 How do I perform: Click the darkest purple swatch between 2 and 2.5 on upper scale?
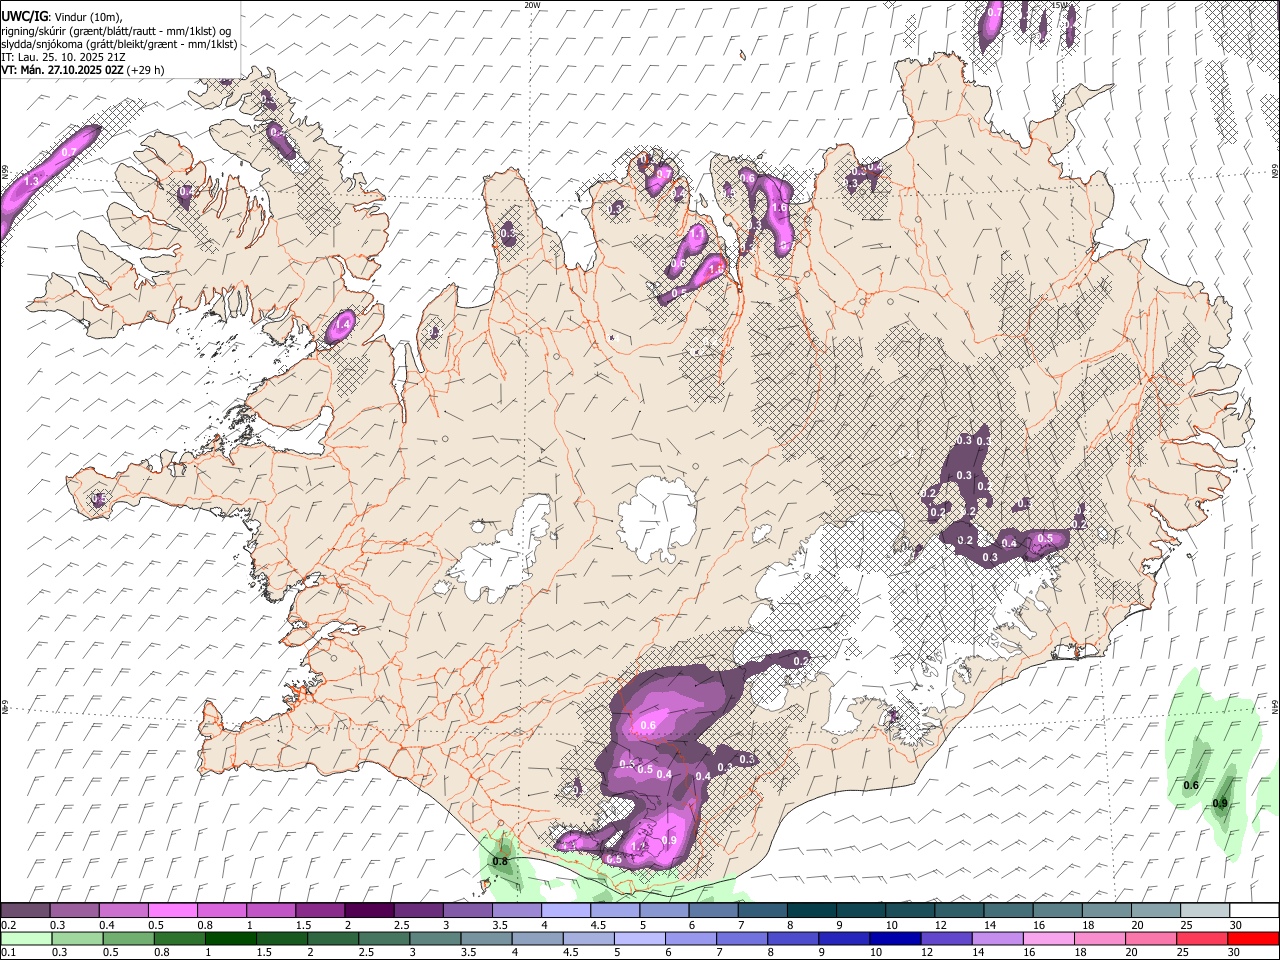tap(369, 911)
